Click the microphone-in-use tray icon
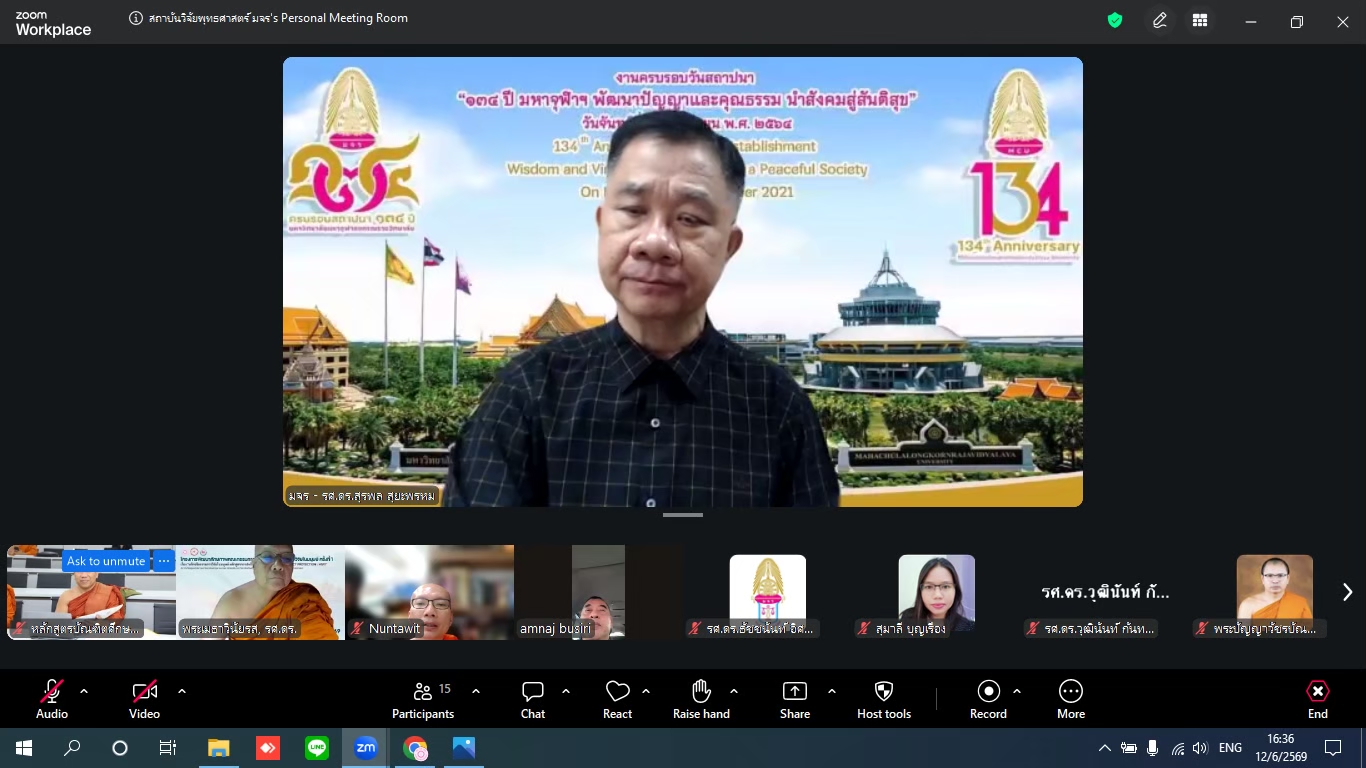The width and height of the screenshot is (1366, 768). click(1153, 748)
